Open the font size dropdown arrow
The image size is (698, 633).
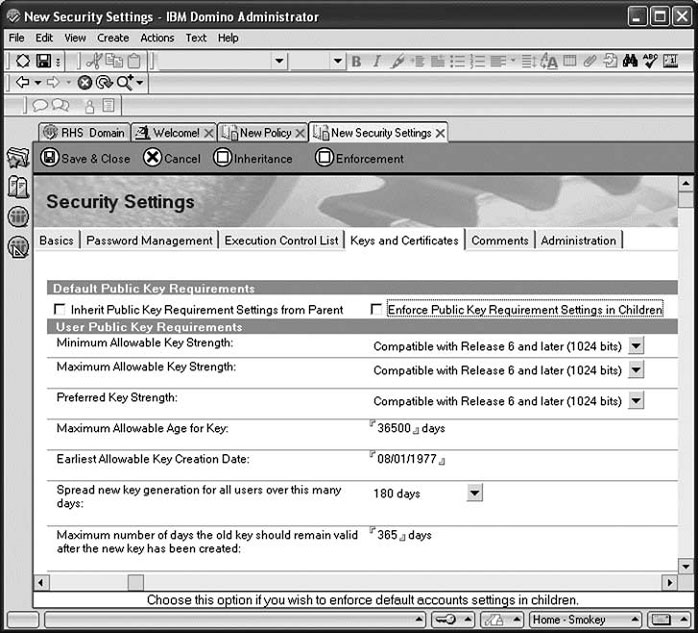point(337,61)
